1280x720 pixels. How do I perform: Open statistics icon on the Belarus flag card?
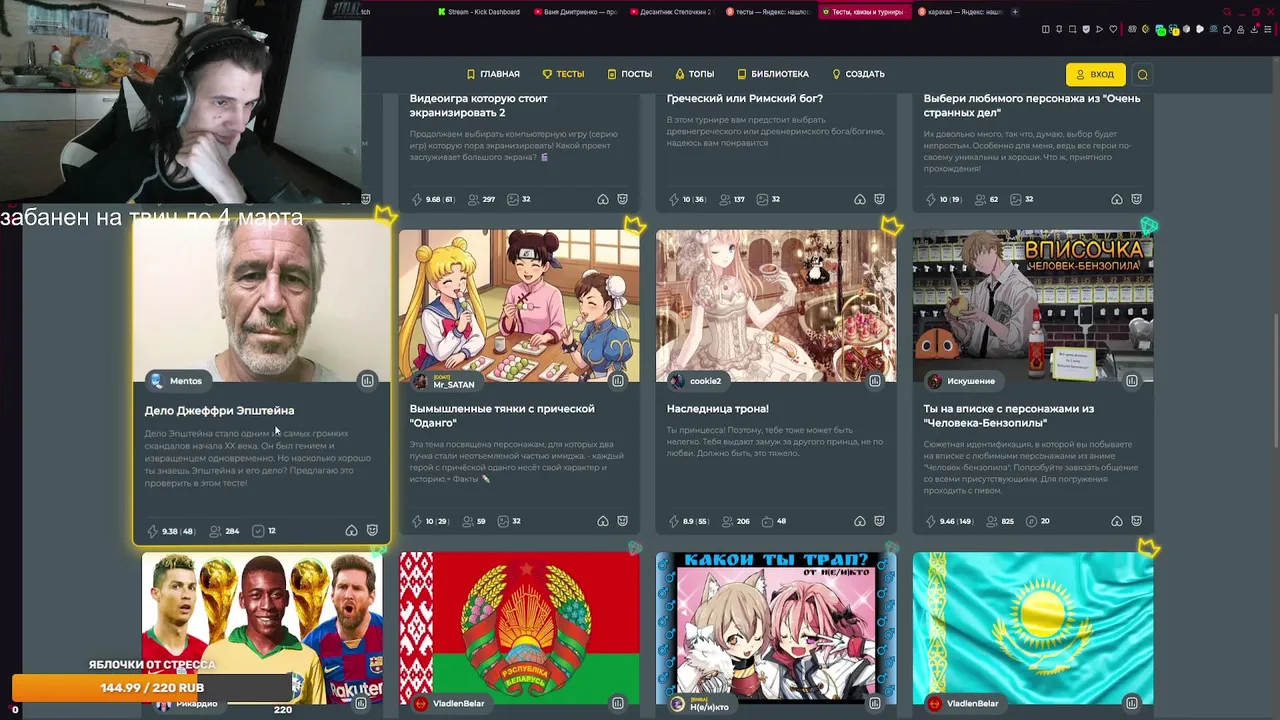pyautogui.click(x=618, y=703)
